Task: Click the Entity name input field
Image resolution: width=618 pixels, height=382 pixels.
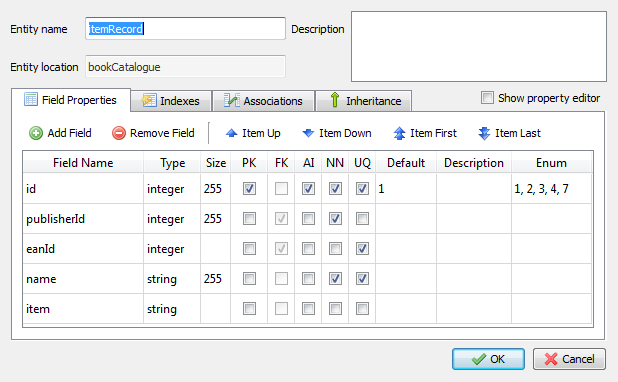Action: click(185, 28)
